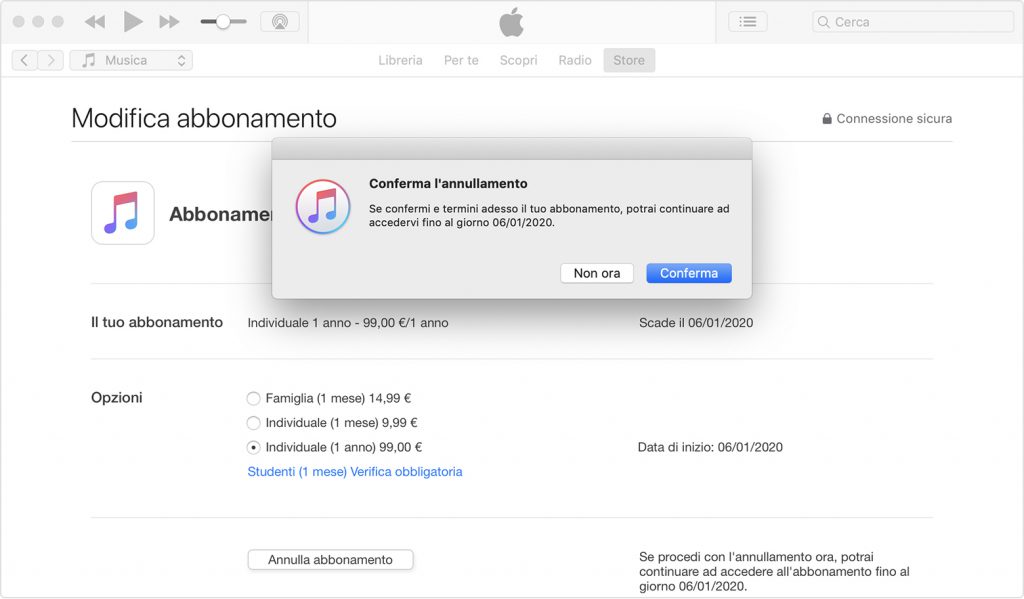This screenshot has width=1024, height=599.
Task: Click the Il tuo abbonamento label
Action: 157,322
